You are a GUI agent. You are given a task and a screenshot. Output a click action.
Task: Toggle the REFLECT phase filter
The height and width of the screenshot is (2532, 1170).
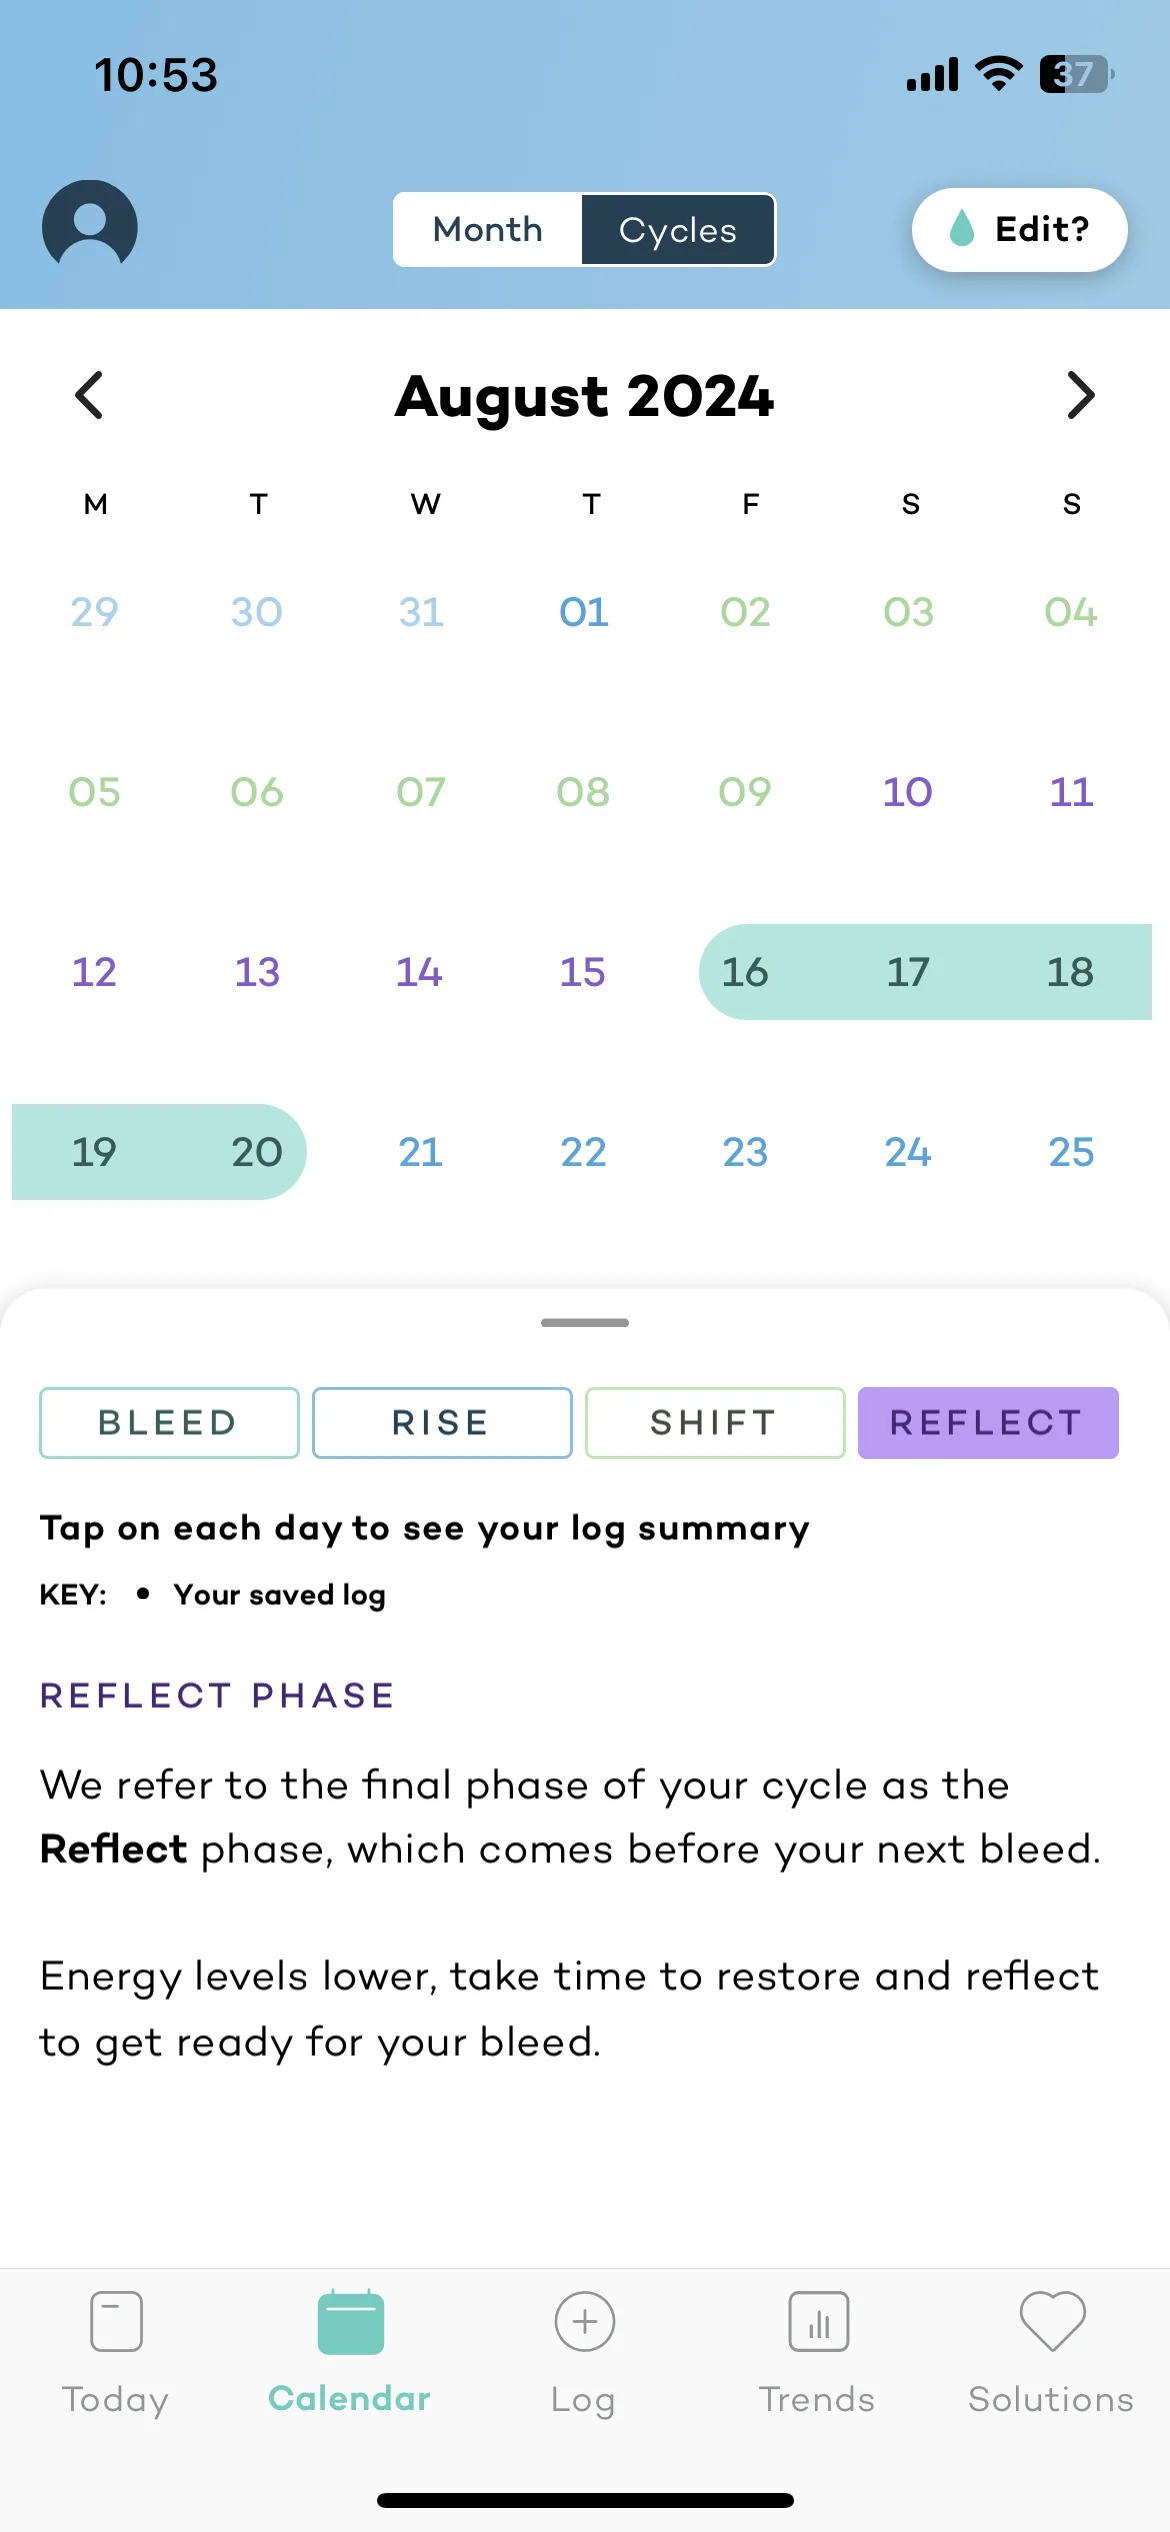pos(987,1422)
